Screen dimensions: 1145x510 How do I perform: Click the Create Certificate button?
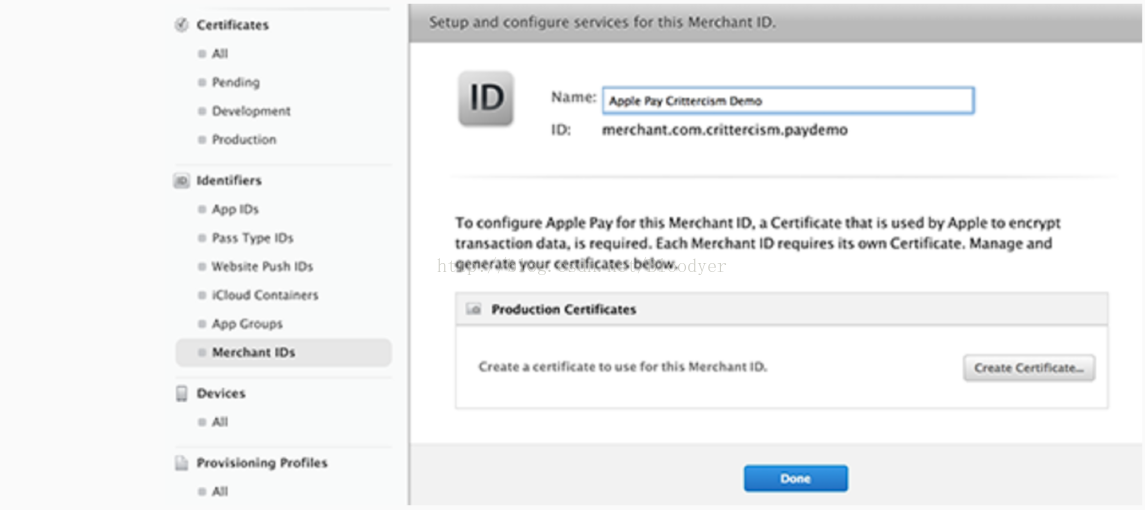(1029, 368)
